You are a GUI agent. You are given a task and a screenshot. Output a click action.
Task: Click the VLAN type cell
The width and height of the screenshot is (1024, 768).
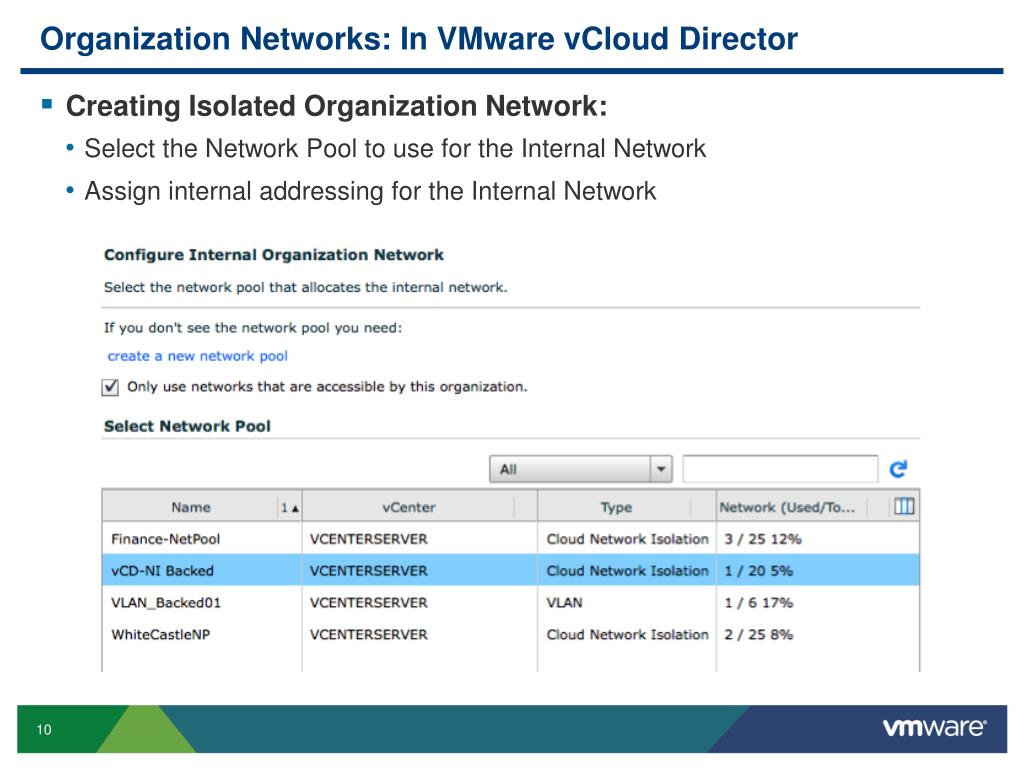click(564, 602)
